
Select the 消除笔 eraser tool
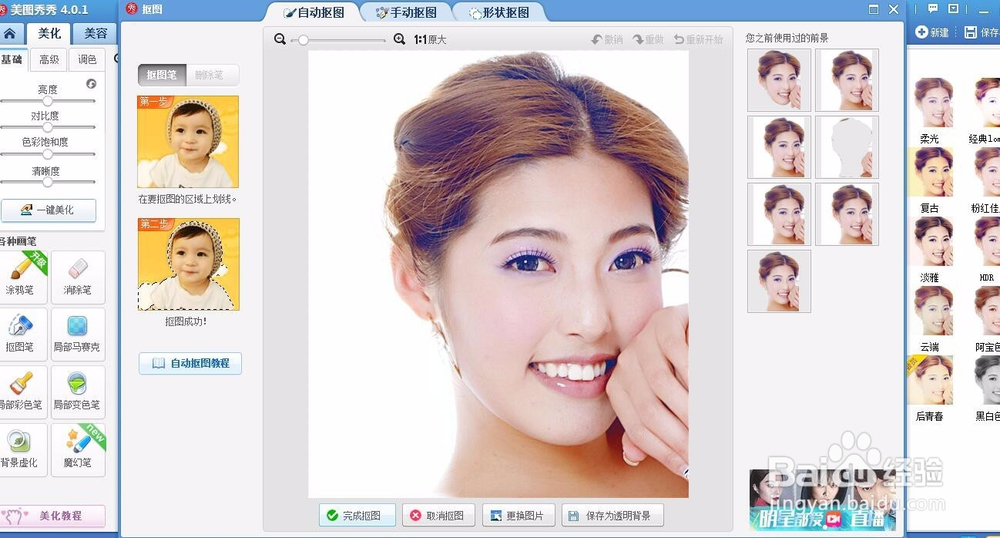(x=78, y=275)
